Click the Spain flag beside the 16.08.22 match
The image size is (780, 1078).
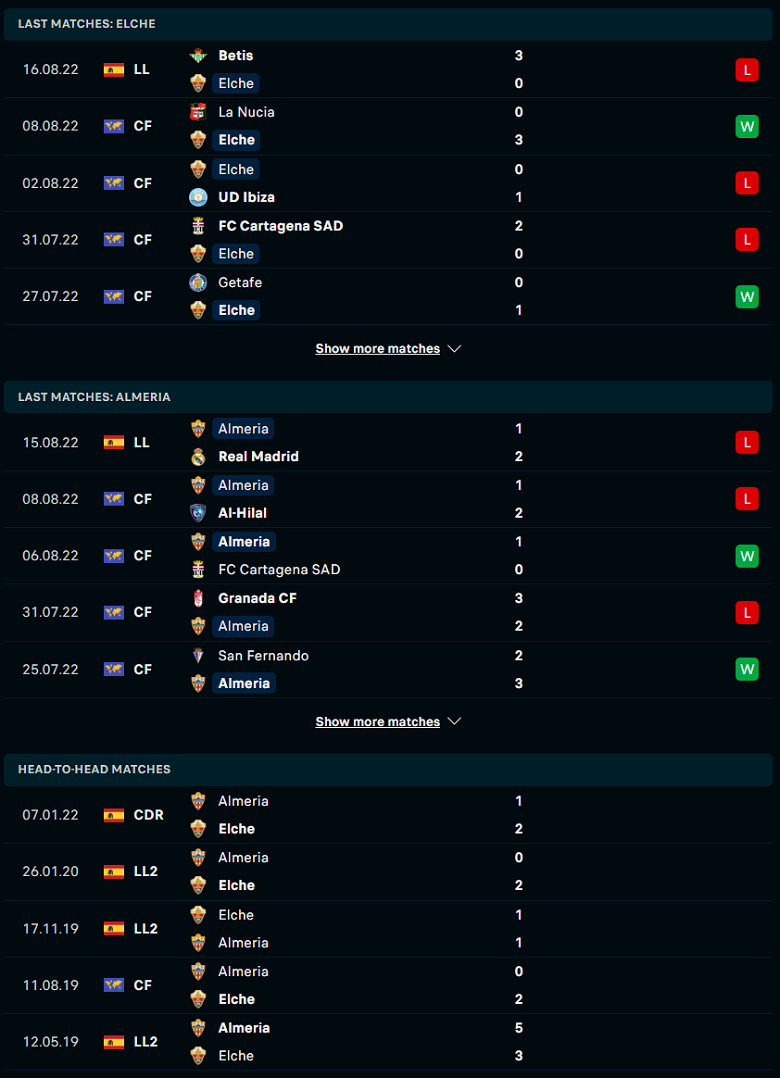(x=114, y=69)
